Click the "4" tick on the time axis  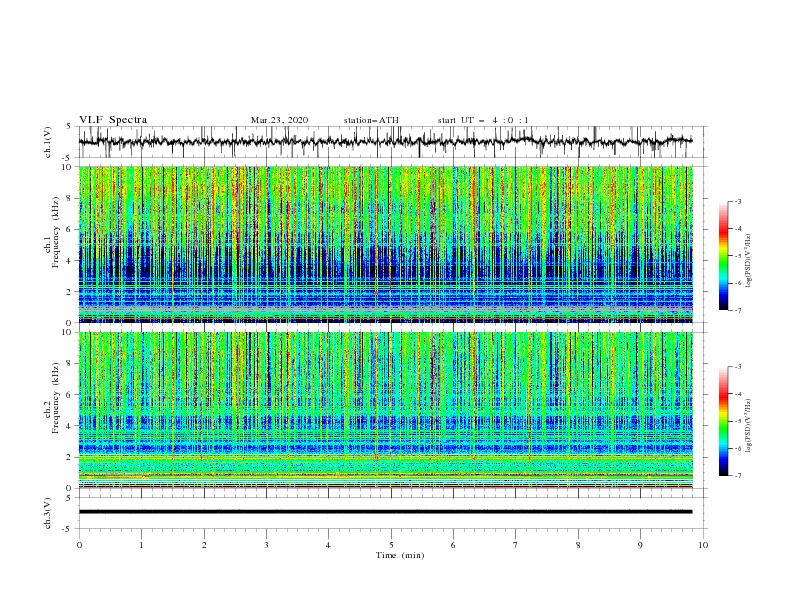(328, 545)
